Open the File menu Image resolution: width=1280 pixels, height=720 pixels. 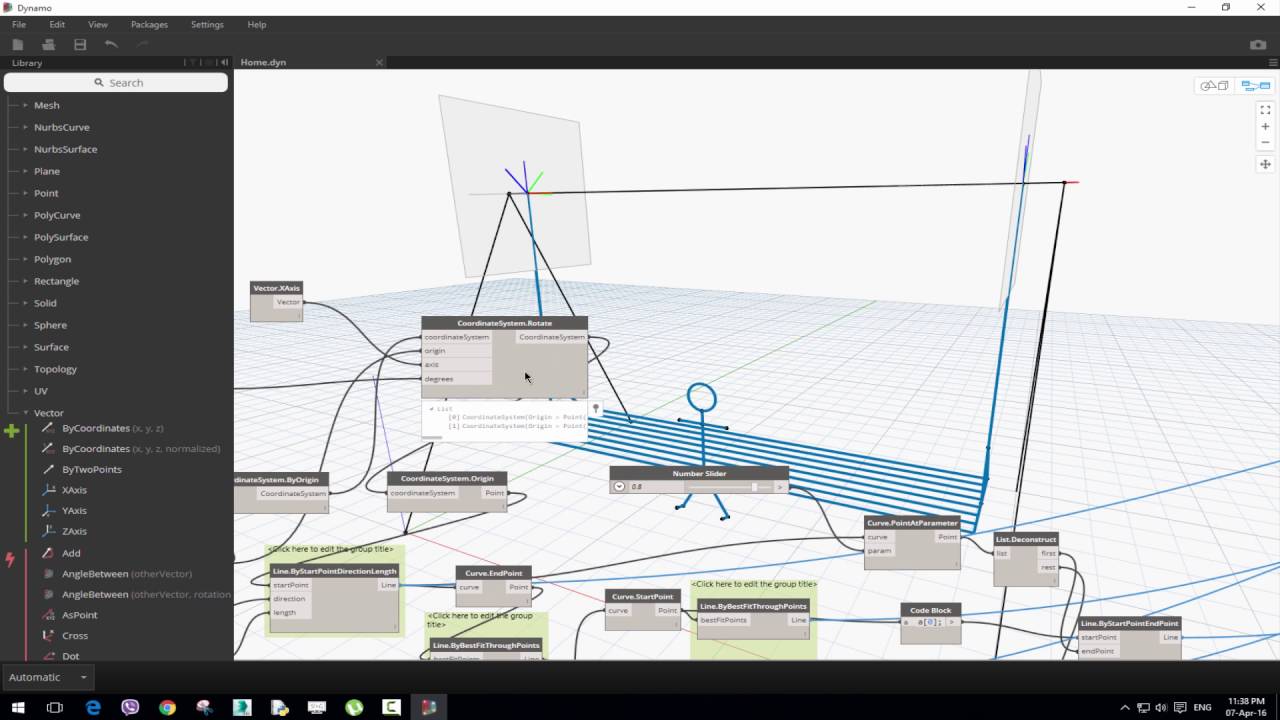pyautogui.click(x=19, y=24)
